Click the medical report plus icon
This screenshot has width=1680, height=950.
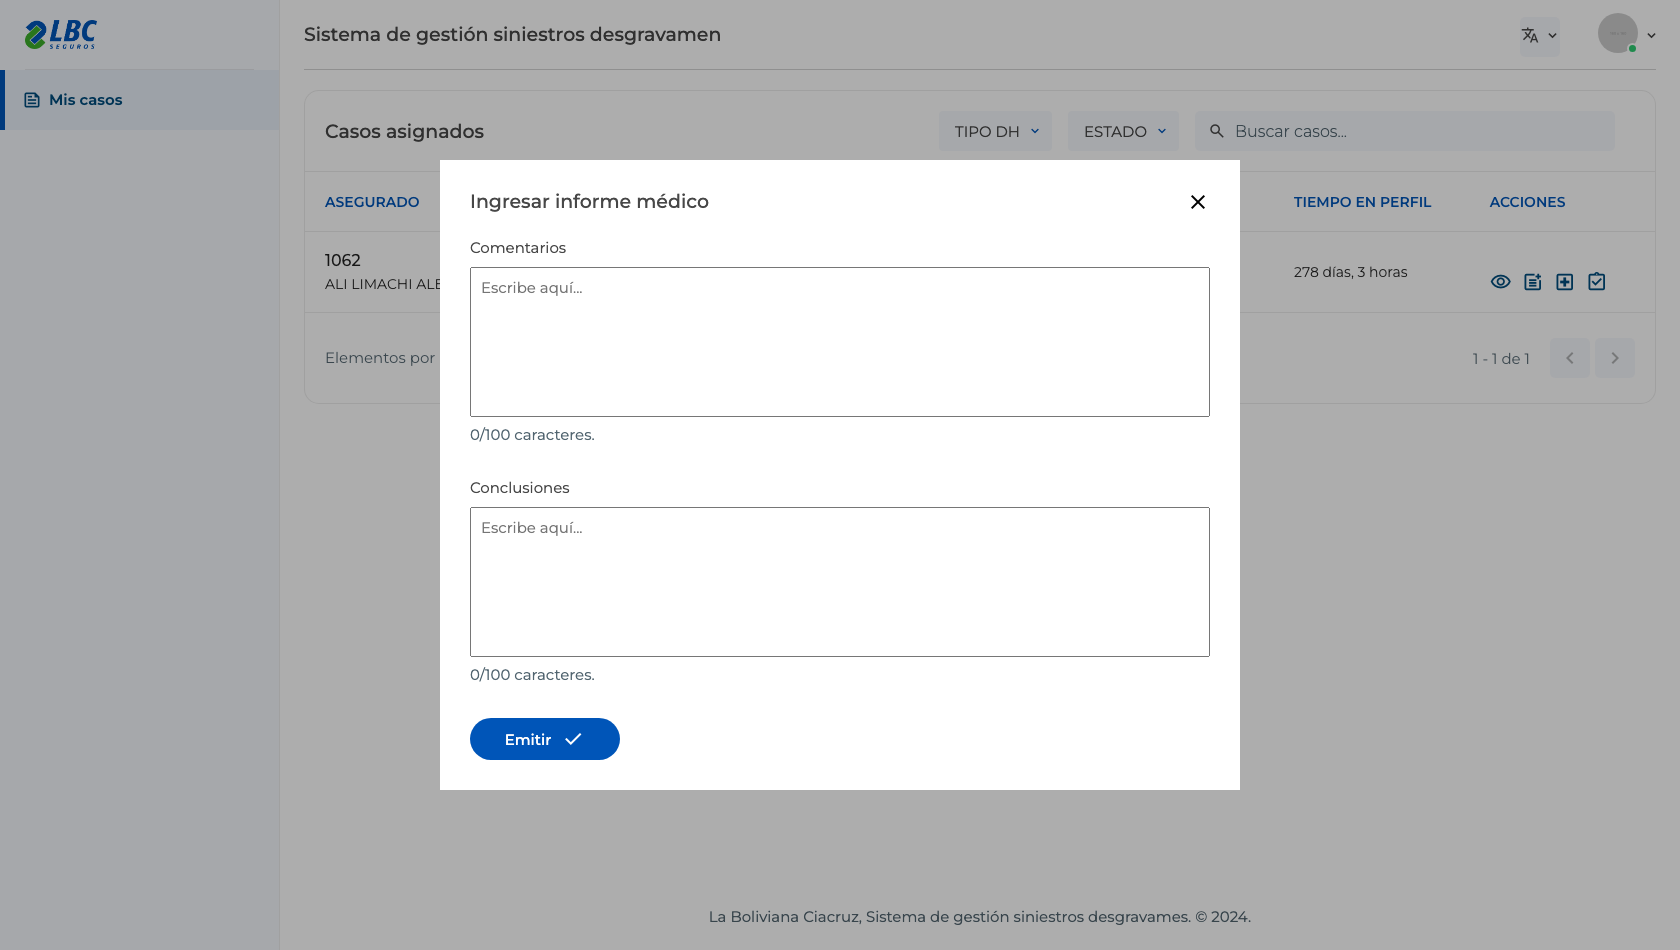pyautogui.click(x=1565, y=282)
